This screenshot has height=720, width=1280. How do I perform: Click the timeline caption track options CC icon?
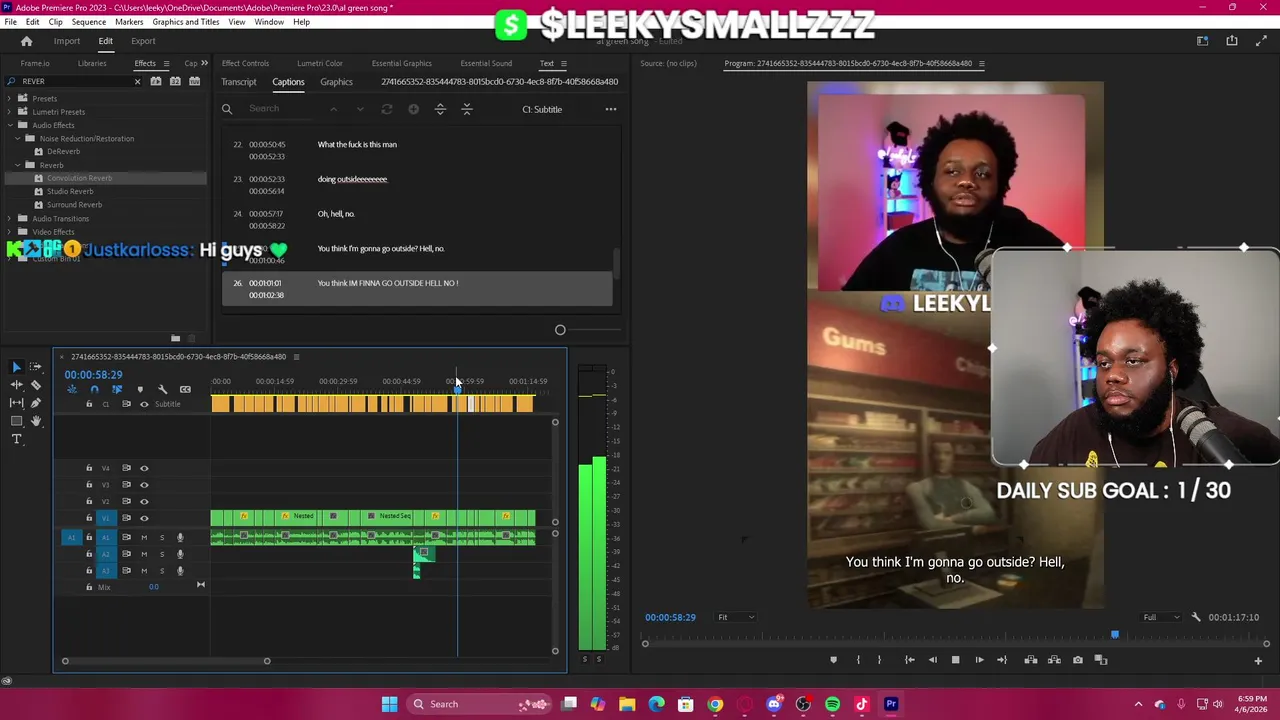(x=185, y=389)
